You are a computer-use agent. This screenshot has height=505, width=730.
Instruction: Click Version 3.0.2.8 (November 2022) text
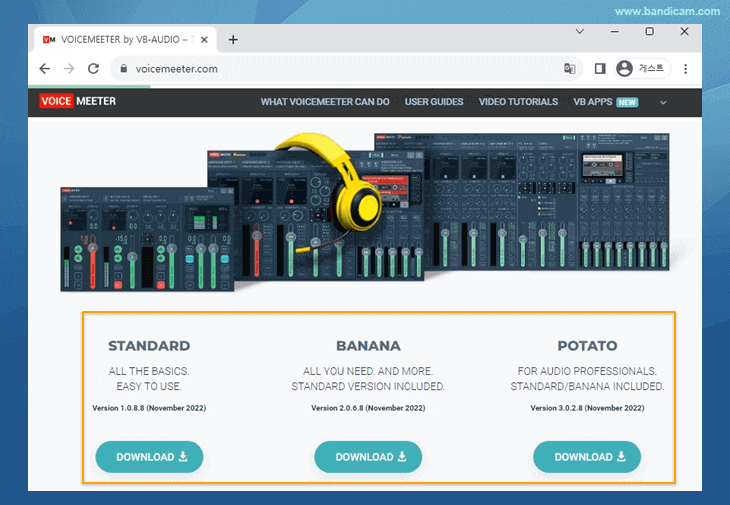587,408
